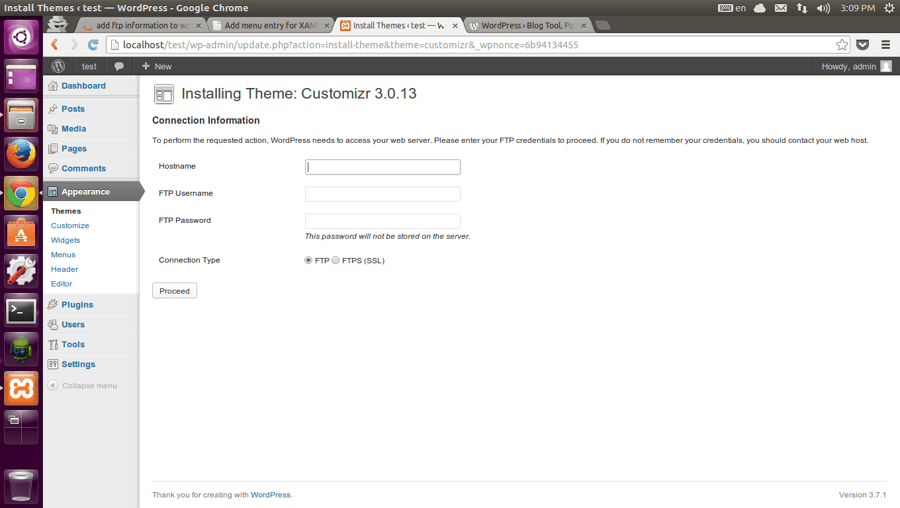The image size is (900, 508).
Task: Open the XAMPP icon in the dock
Action: tap(21, 389)
